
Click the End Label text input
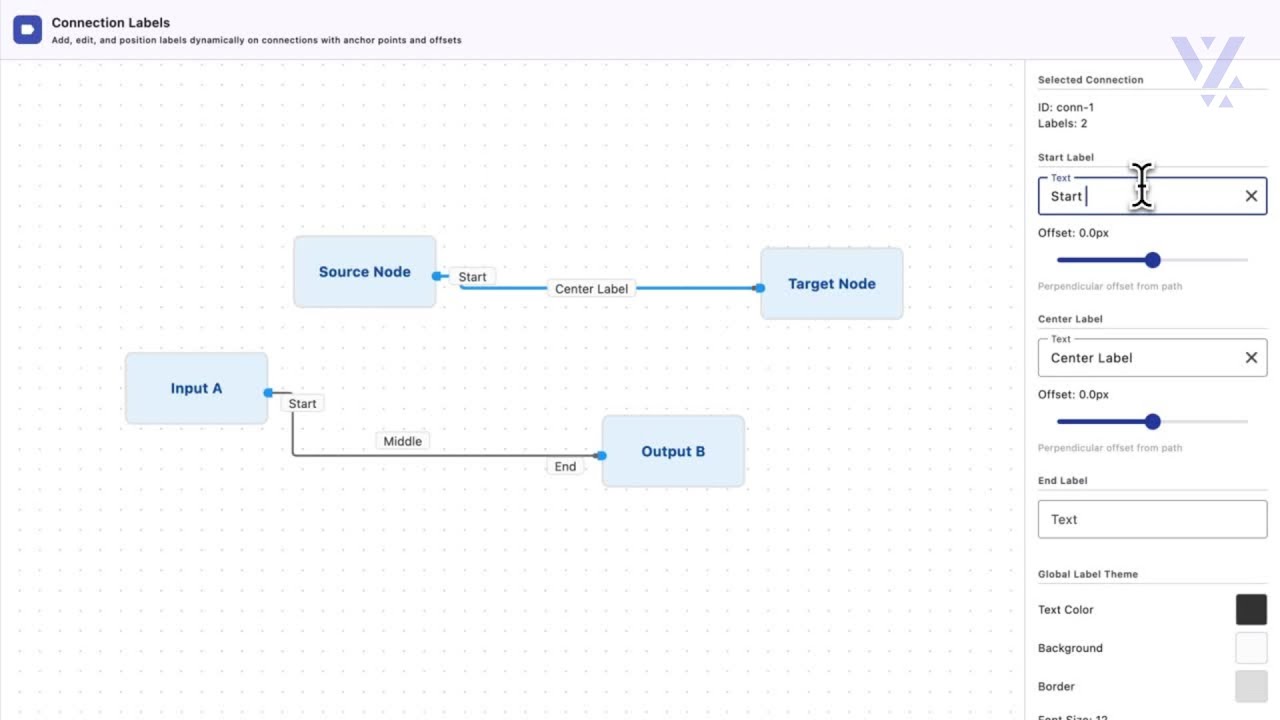tap(1152, 519)
